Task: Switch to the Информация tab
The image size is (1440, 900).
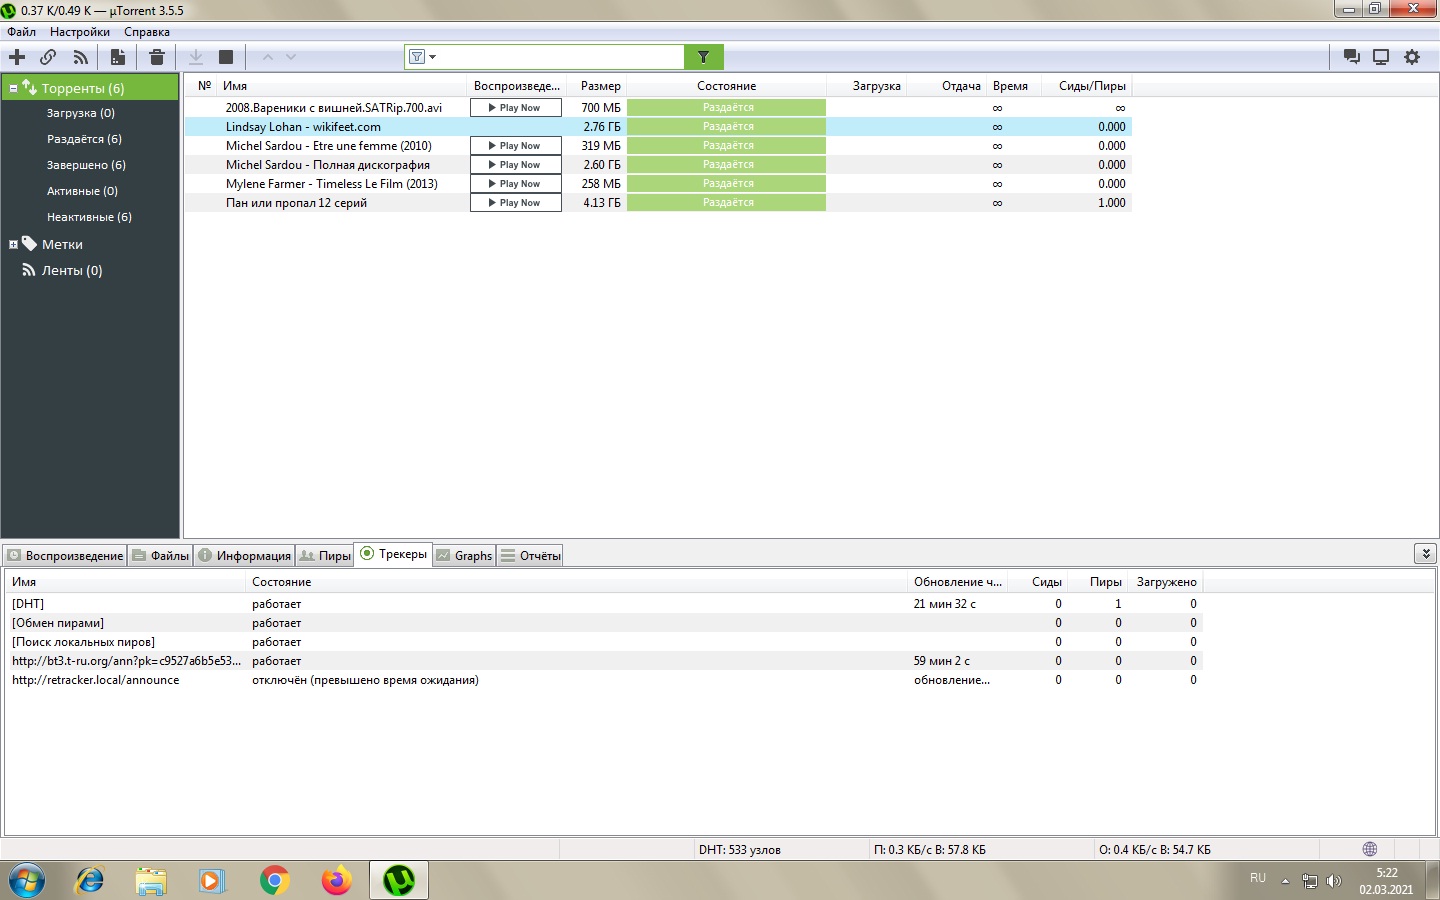Action: 244,556
